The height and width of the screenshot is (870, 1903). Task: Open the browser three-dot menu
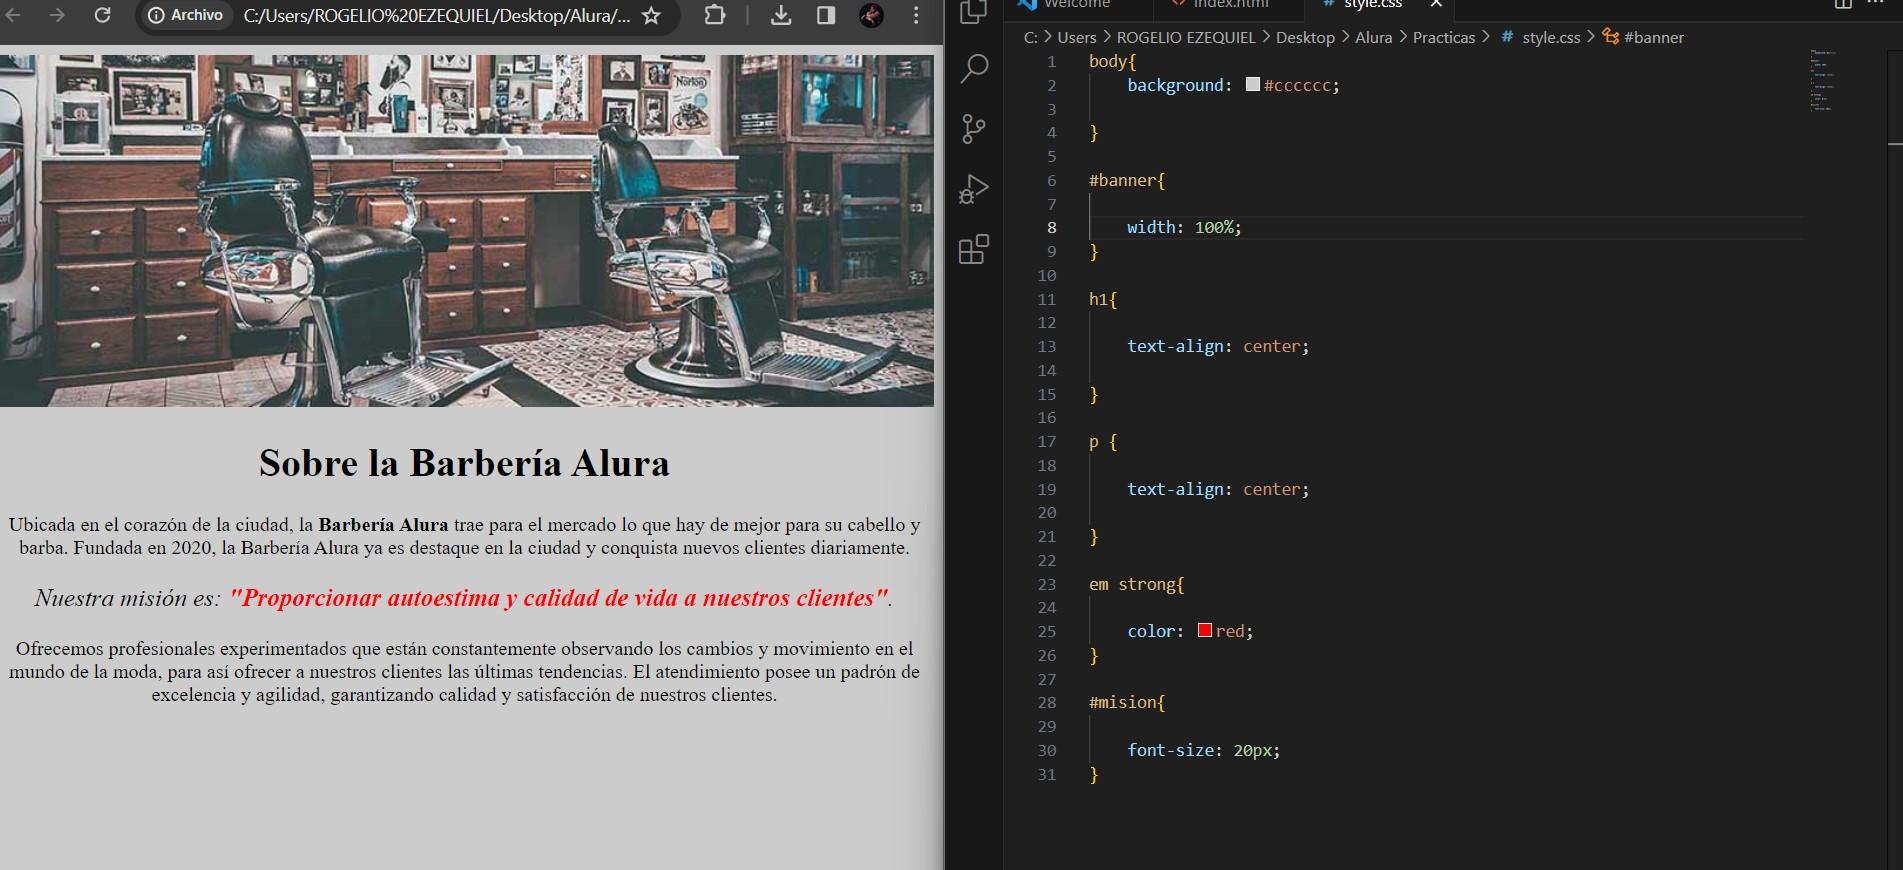click(916, 15)
